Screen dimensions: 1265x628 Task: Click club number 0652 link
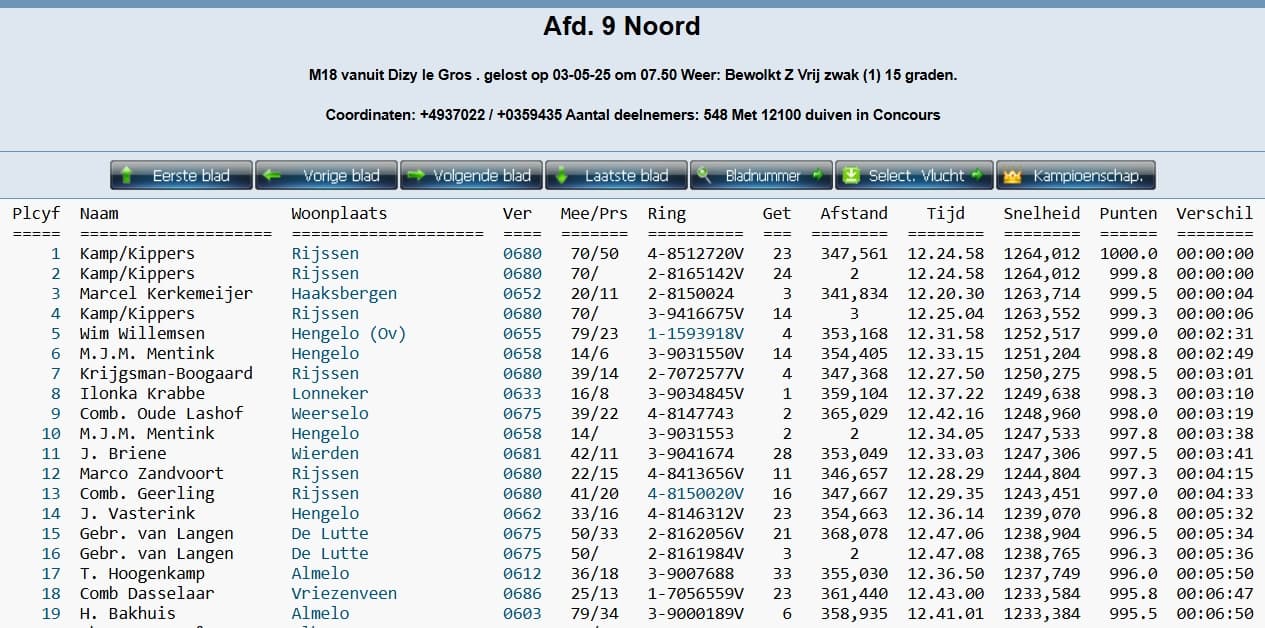[522, 294]
